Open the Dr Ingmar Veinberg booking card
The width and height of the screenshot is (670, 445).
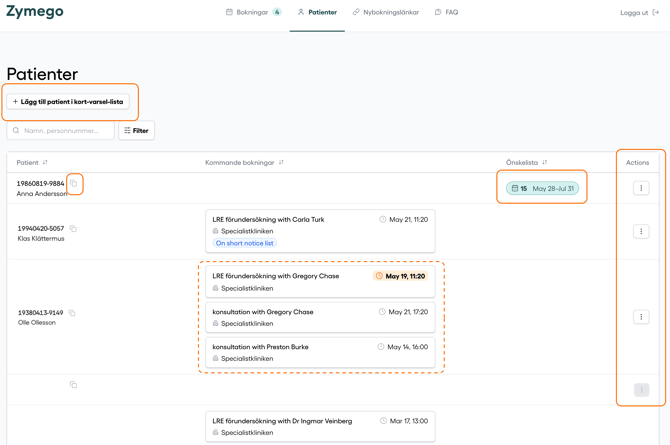point(320,427)
